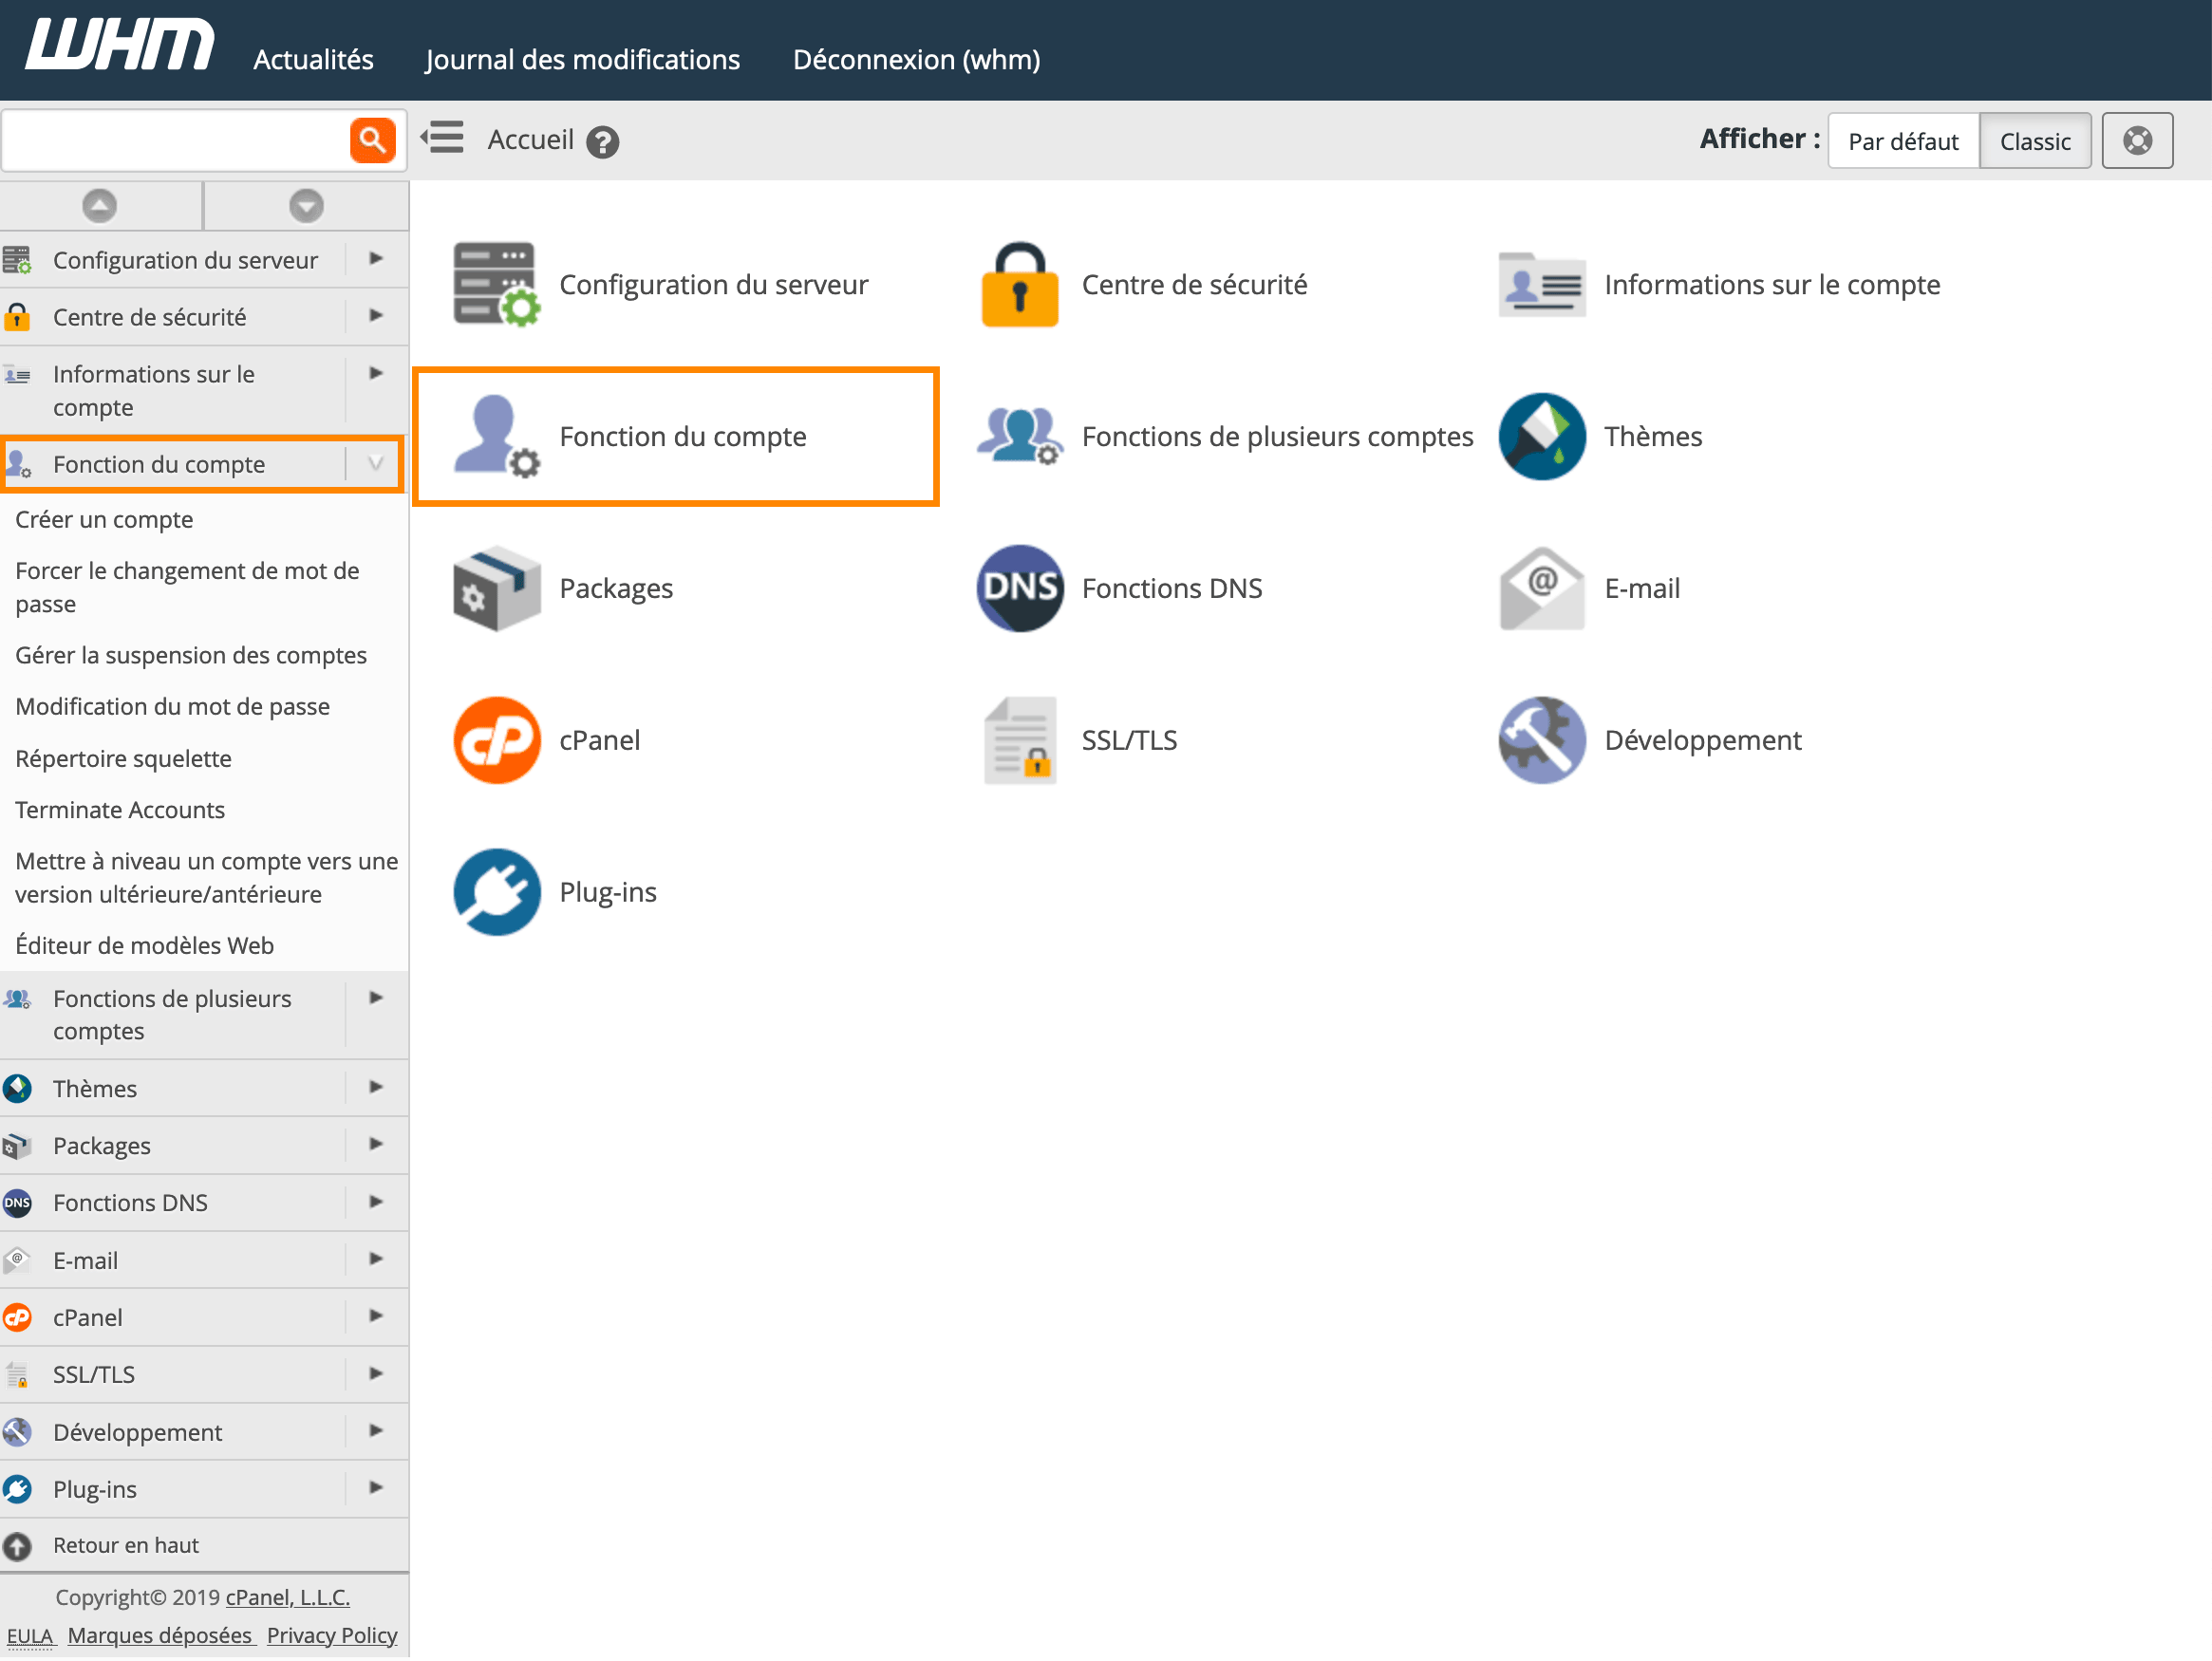
Task: Open the Centre de sécurité padlock icon
Action: [x=1020, y=284]
